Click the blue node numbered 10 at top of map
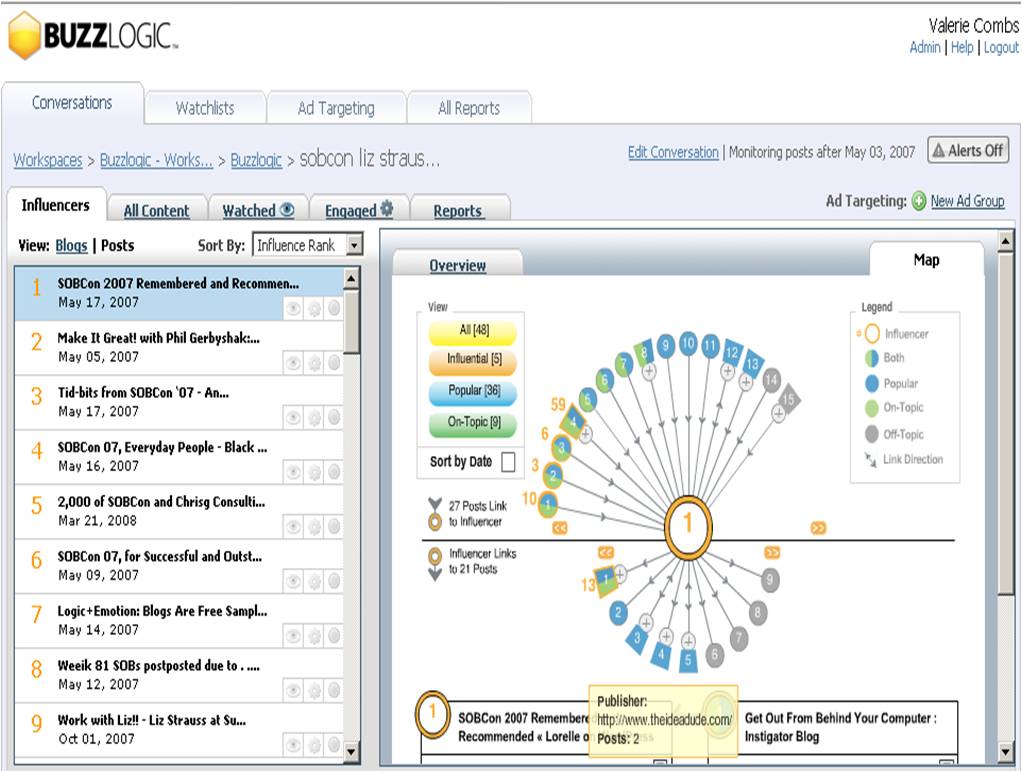Viewport: 1022px width, 772px height. [688, 344]
